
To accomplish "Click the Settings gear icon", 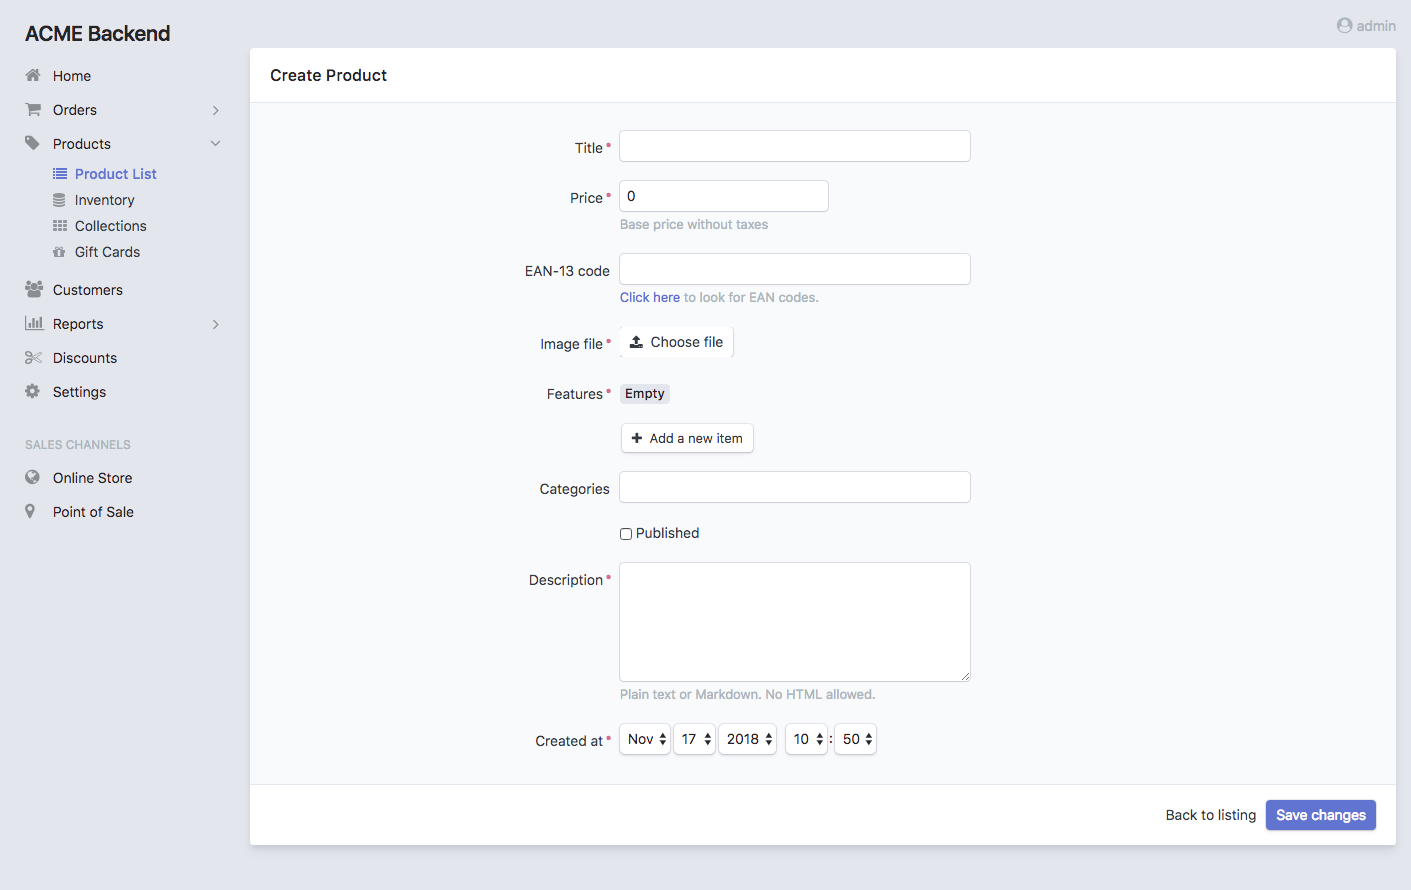I will point(33,392).
